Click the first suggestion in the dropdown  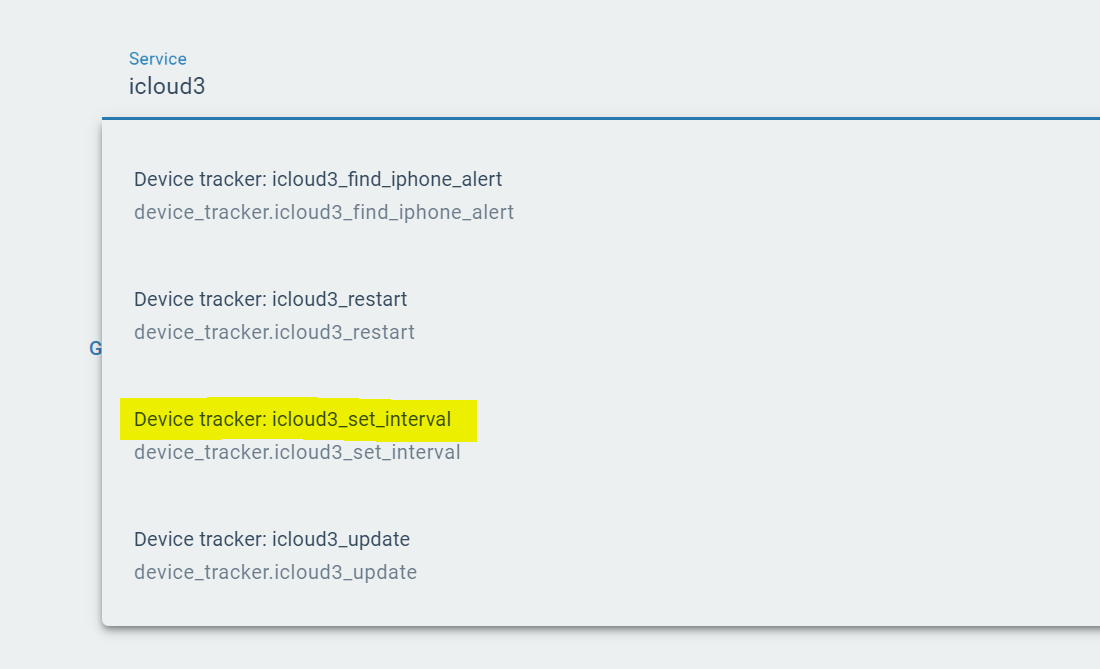(x=317, y=179)
